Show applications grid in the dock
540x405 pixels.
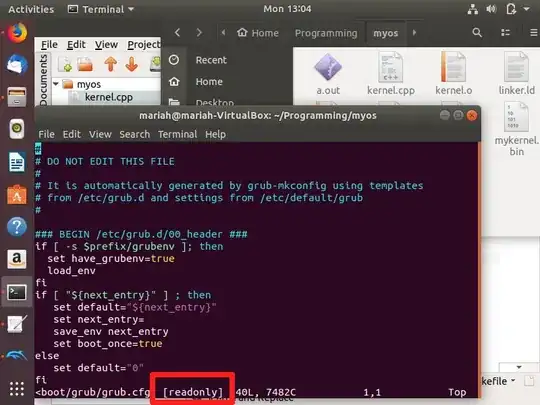tap(17, 388)
